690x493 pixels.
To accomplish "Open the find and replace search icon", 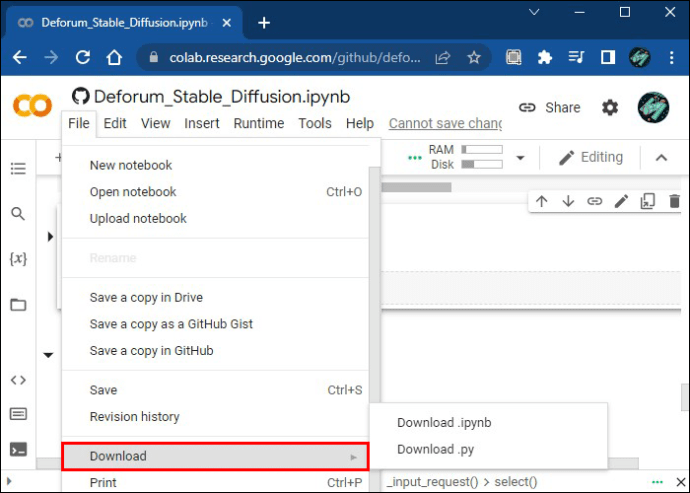I will 18,213.
